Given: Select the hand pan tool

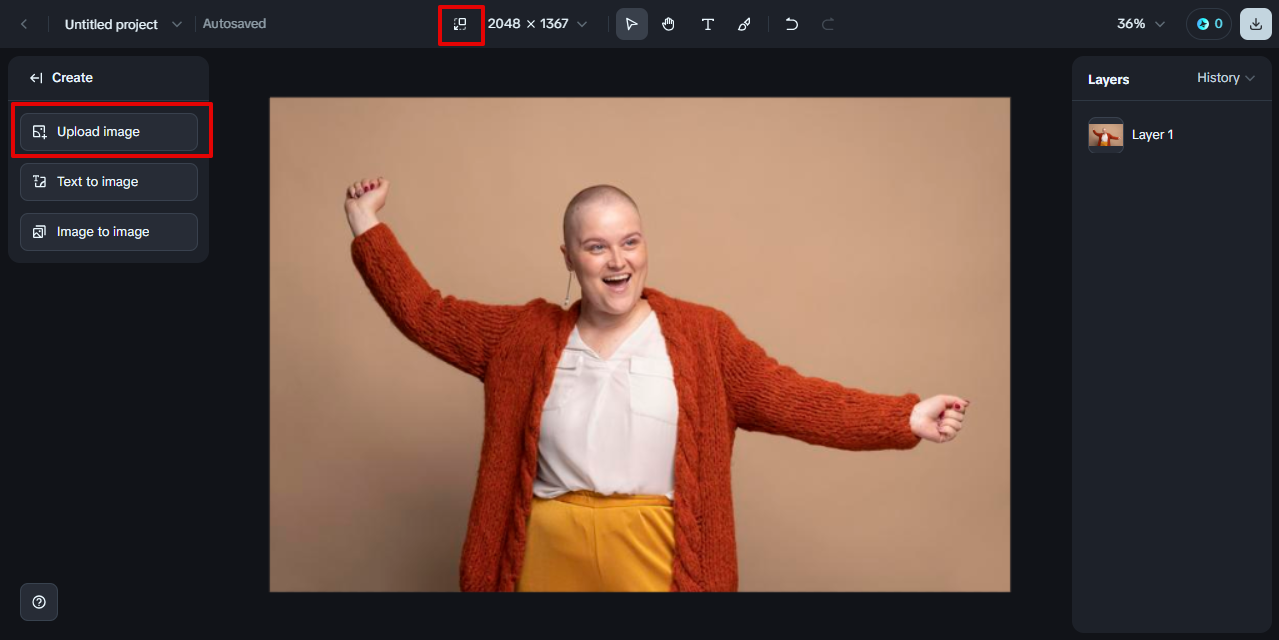Looking at the screenshot, I should coord(669,24).
